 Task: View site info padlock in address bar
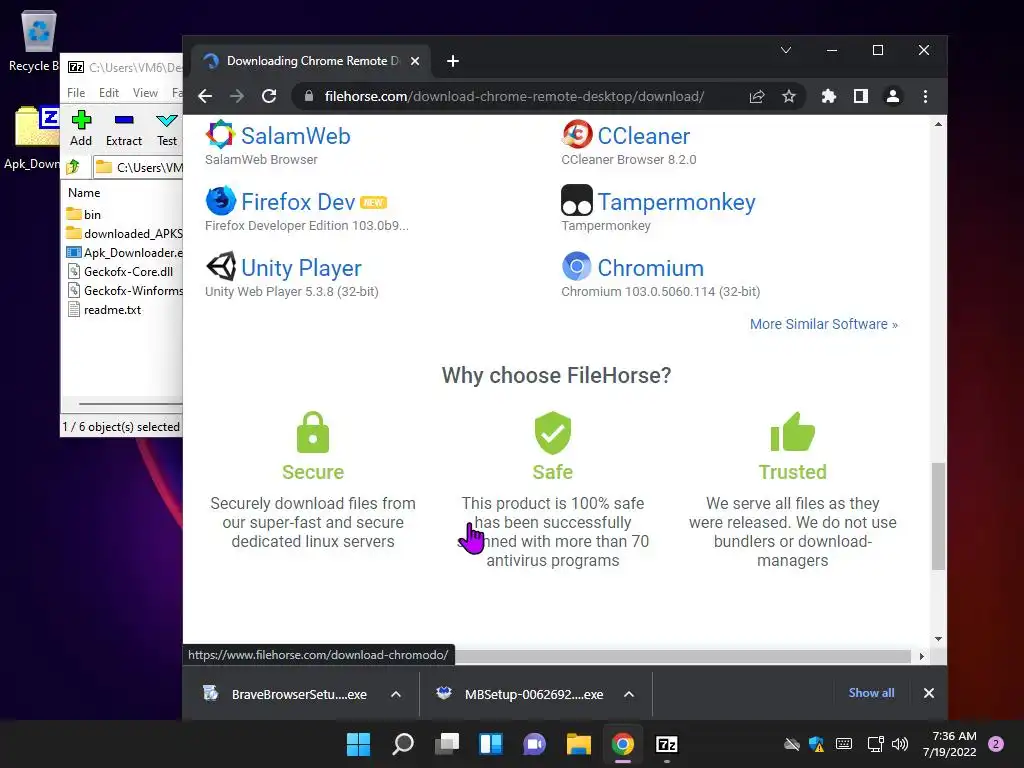[309, 97]
